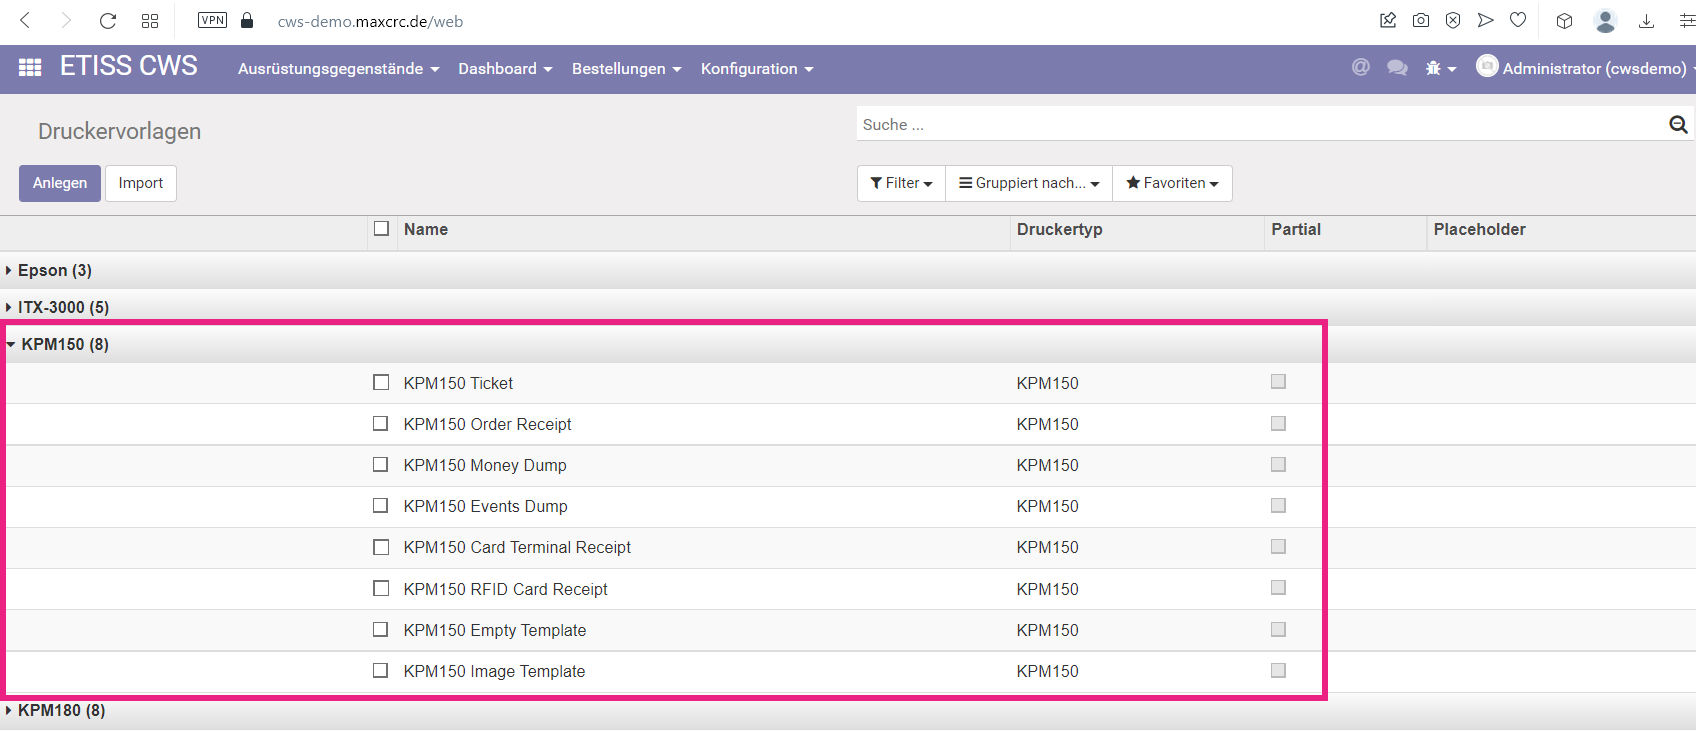
Task: Open the Favoriten dropdown
Action: [1172, 183]
